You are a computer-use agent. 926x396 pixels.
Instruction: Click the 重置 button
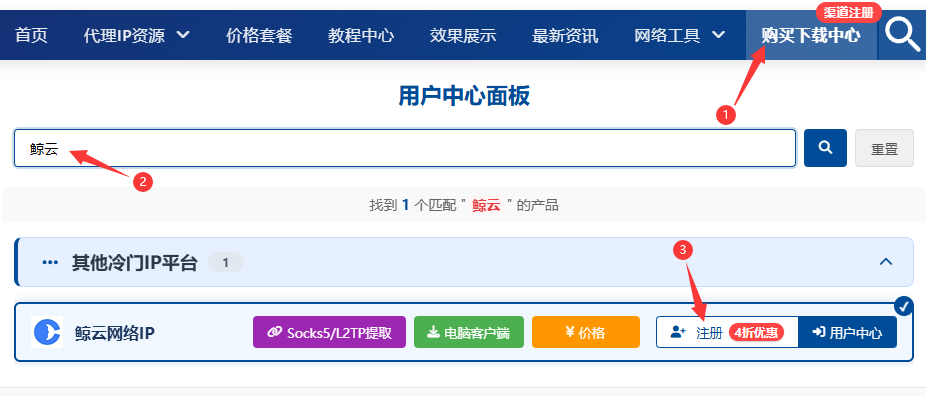884,148
